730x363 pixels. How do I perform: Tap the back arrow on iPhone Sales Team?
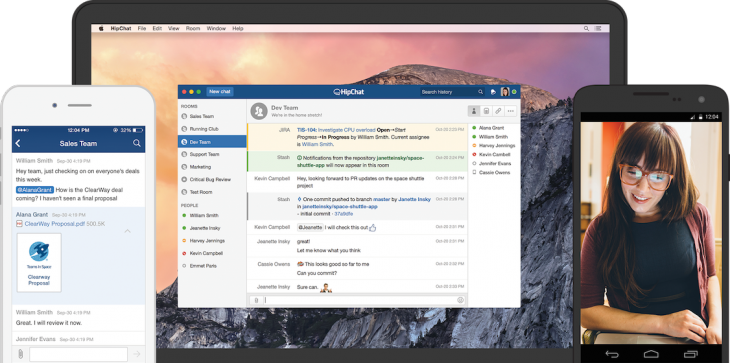pyautogui.click(x=18, y=143)
